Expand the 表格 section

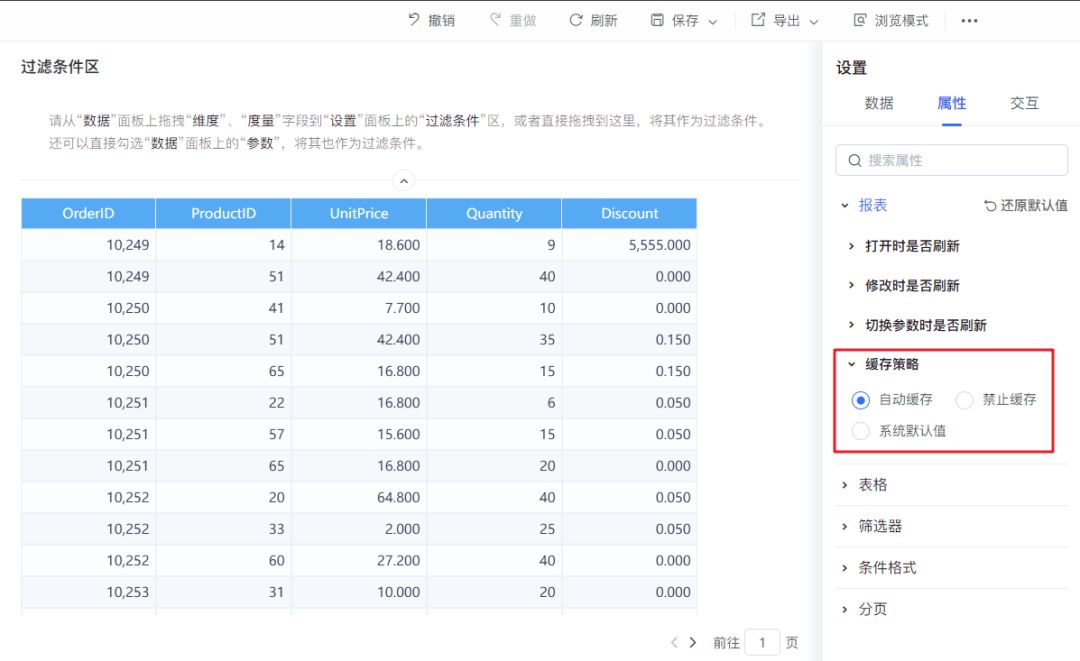[844, 485]
